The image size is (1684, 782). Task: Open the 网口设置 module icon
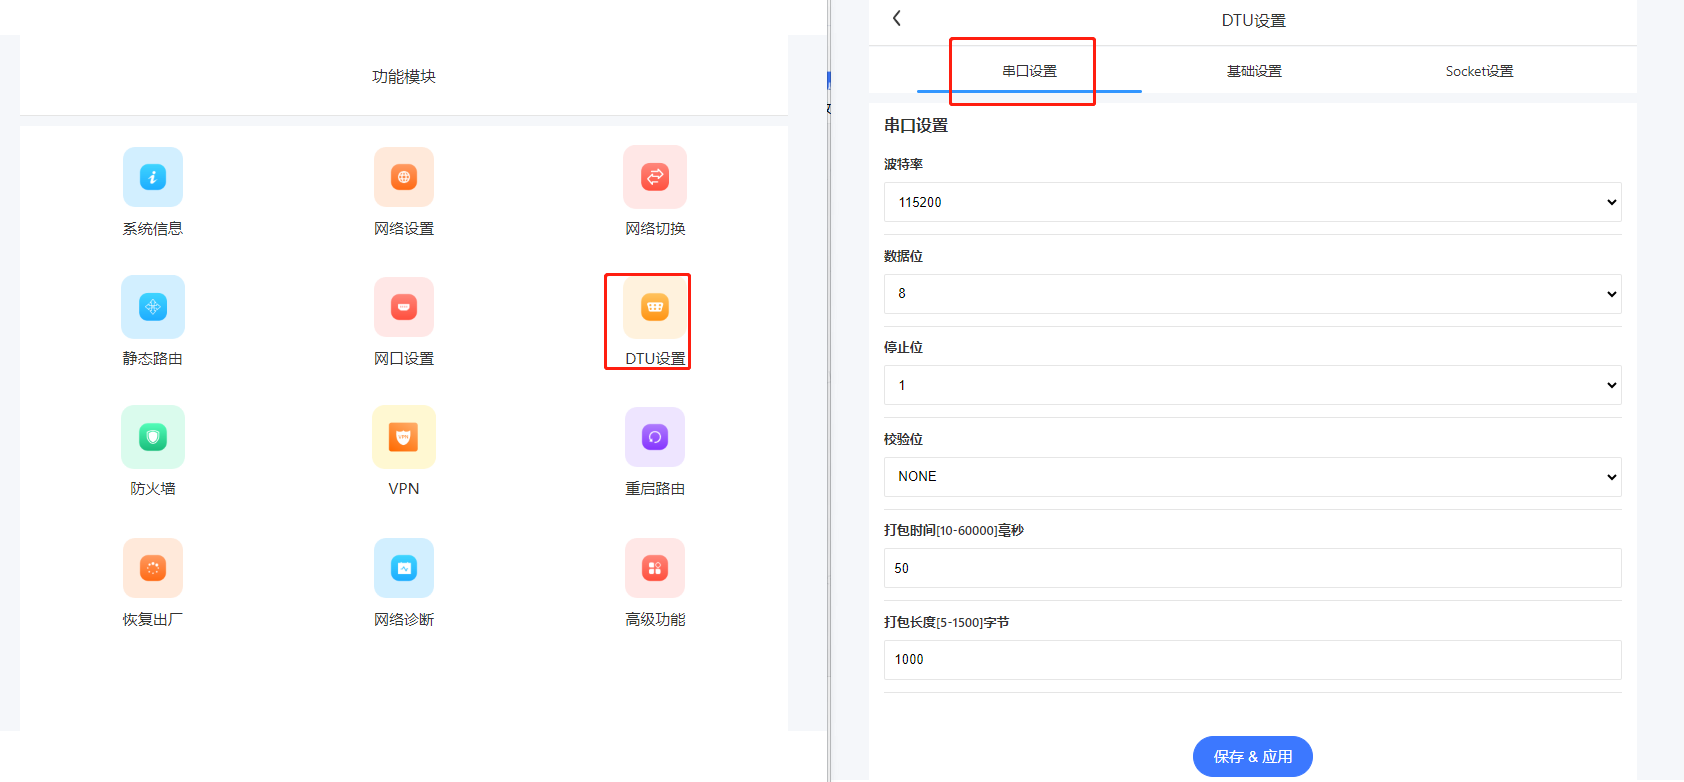[x=404, y=307]
